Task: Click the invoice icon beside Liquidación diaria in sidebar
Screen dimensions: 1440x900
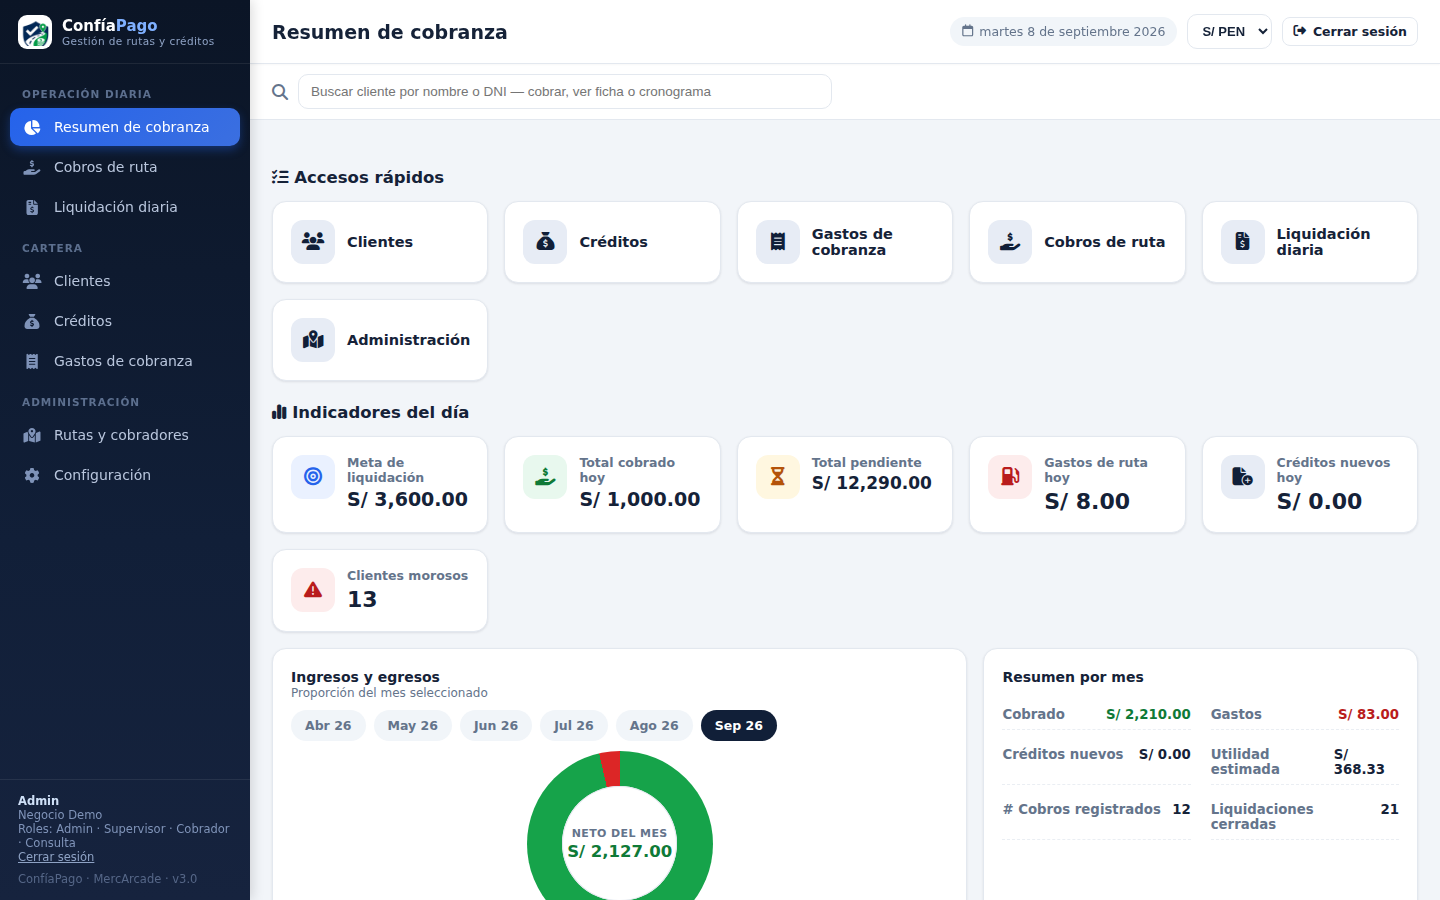Action: coord(32,207)
